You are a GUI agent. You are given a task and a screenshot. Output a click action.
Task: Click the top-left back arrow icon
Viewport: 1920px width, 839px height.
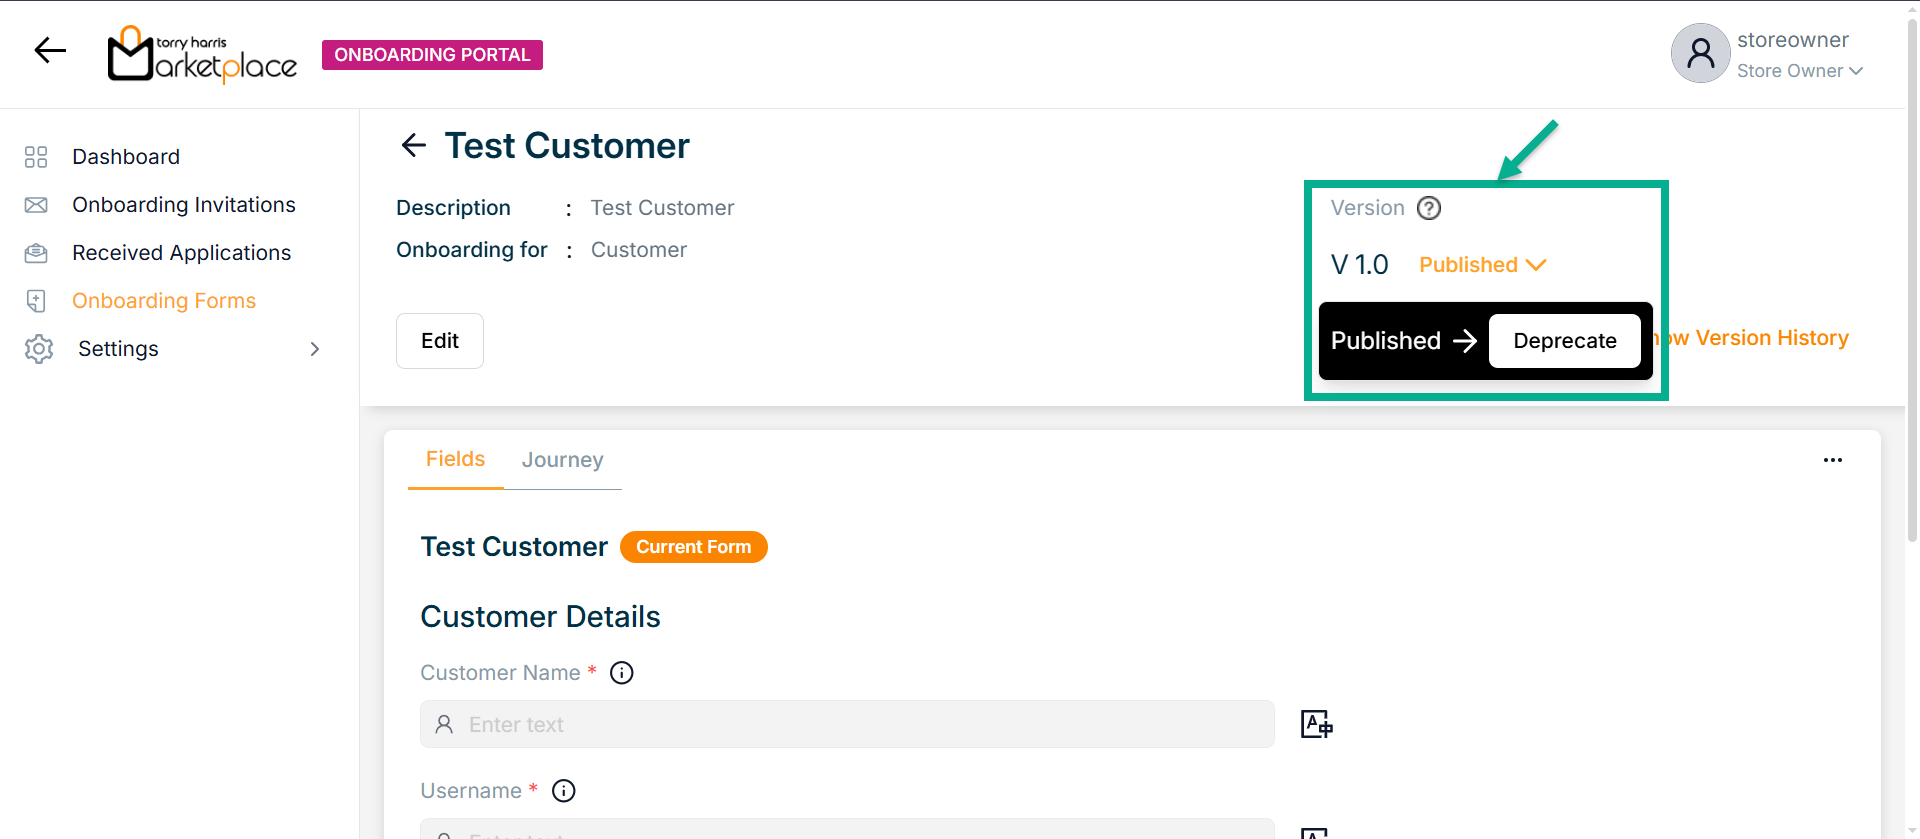tap(50, 51)
